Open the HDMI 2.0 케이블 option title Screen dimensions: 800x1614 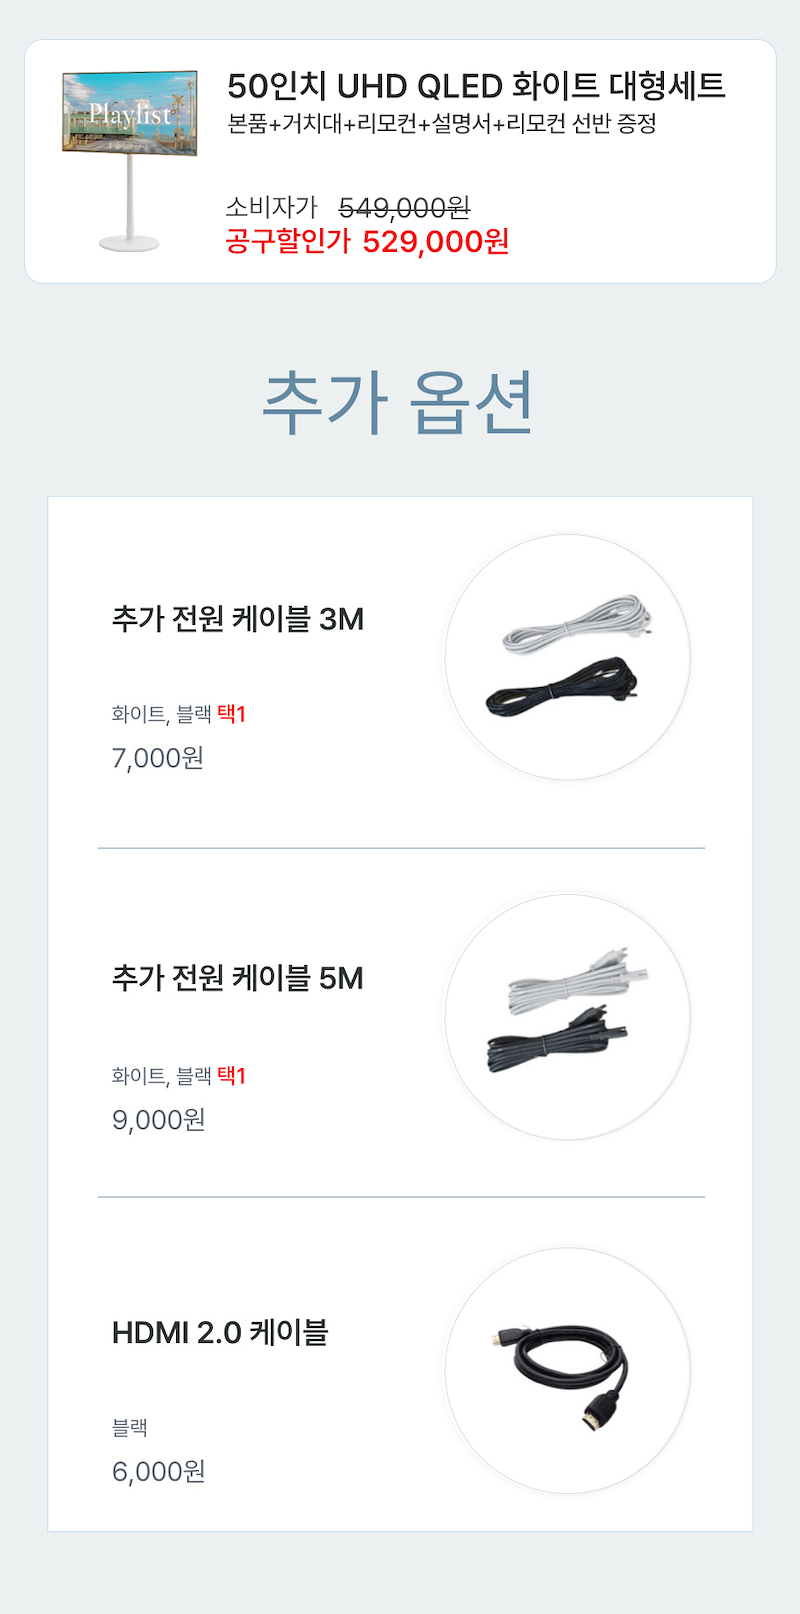click(220, 1333)
